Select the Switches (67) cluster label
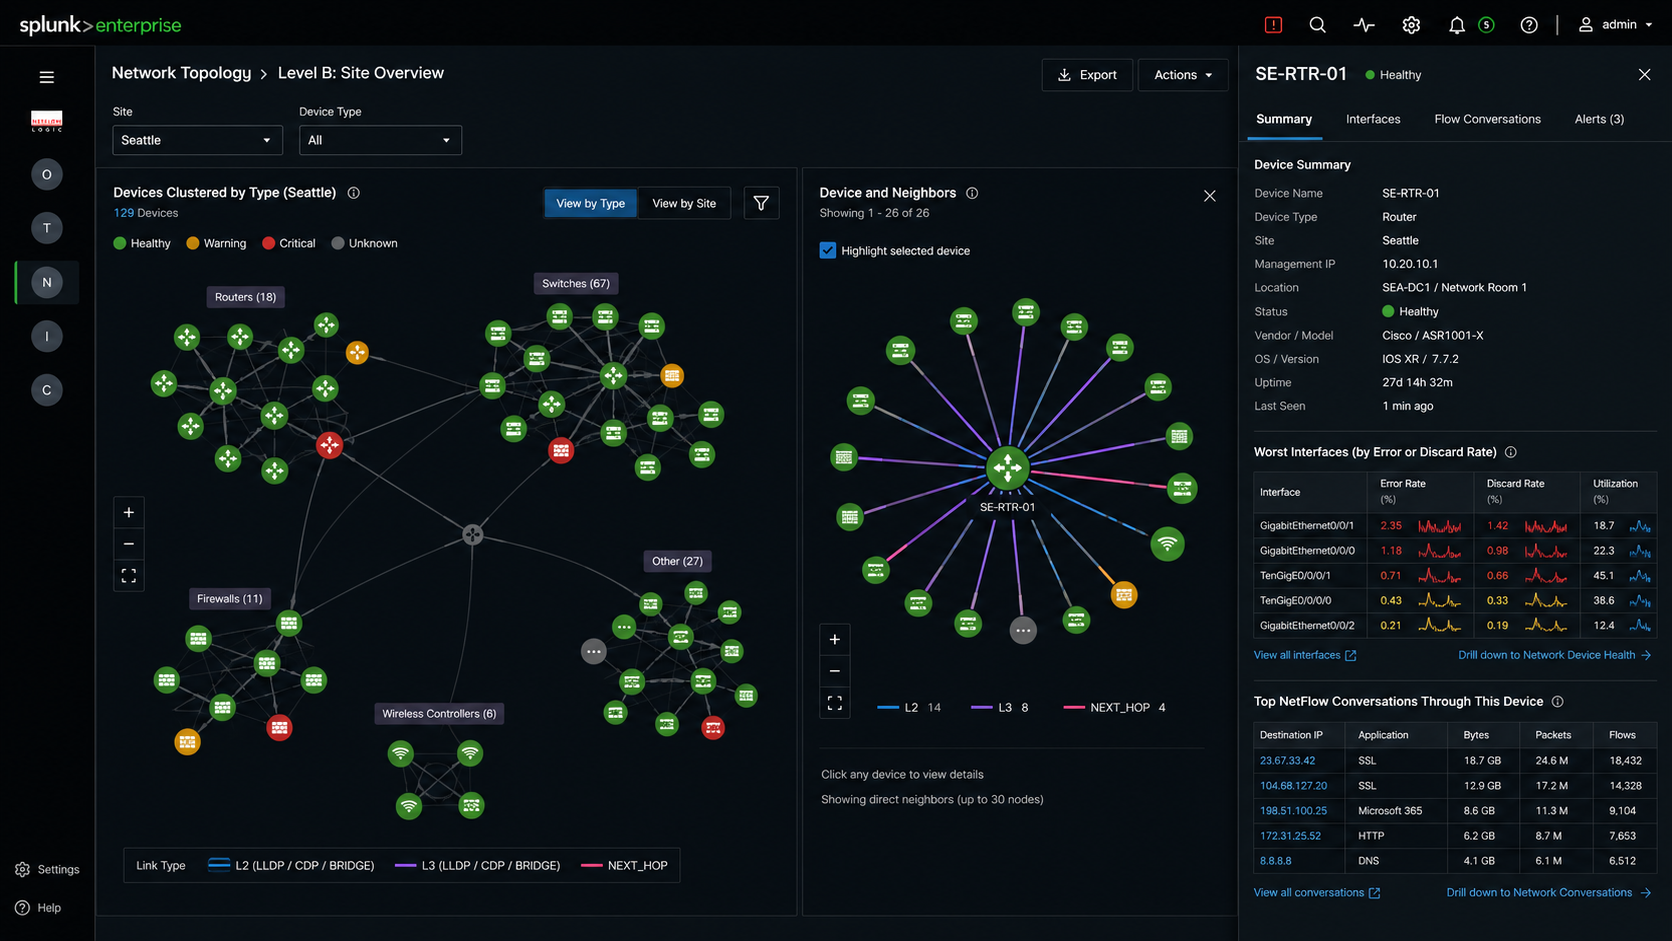Image resolution: width=1672 pixels, height=941 pixels. click(576, 284)
